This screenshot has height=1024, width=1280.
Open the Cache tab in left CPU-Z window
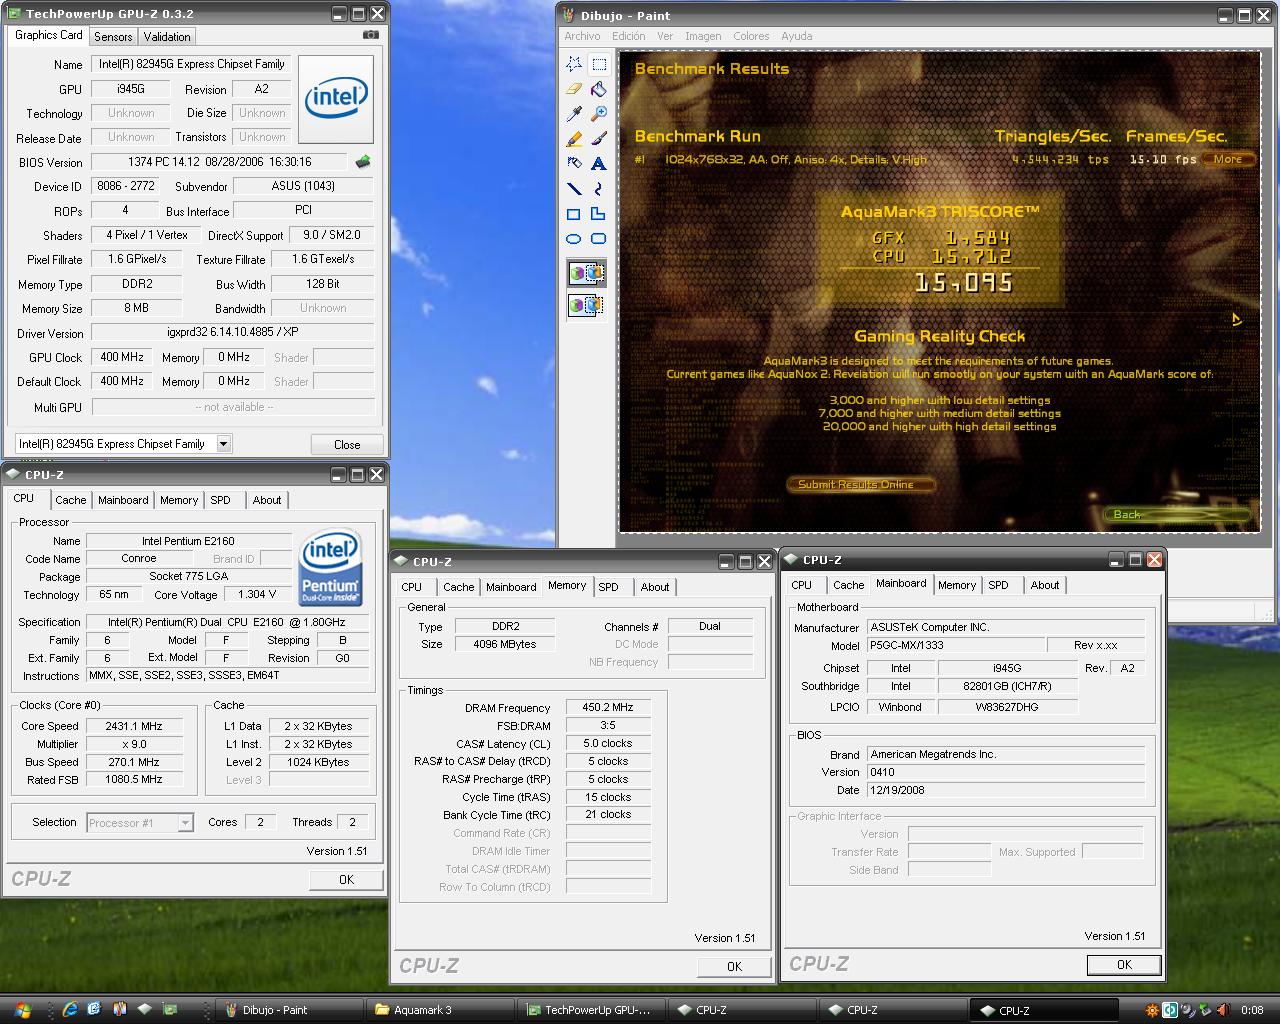(x=71, y=500)
